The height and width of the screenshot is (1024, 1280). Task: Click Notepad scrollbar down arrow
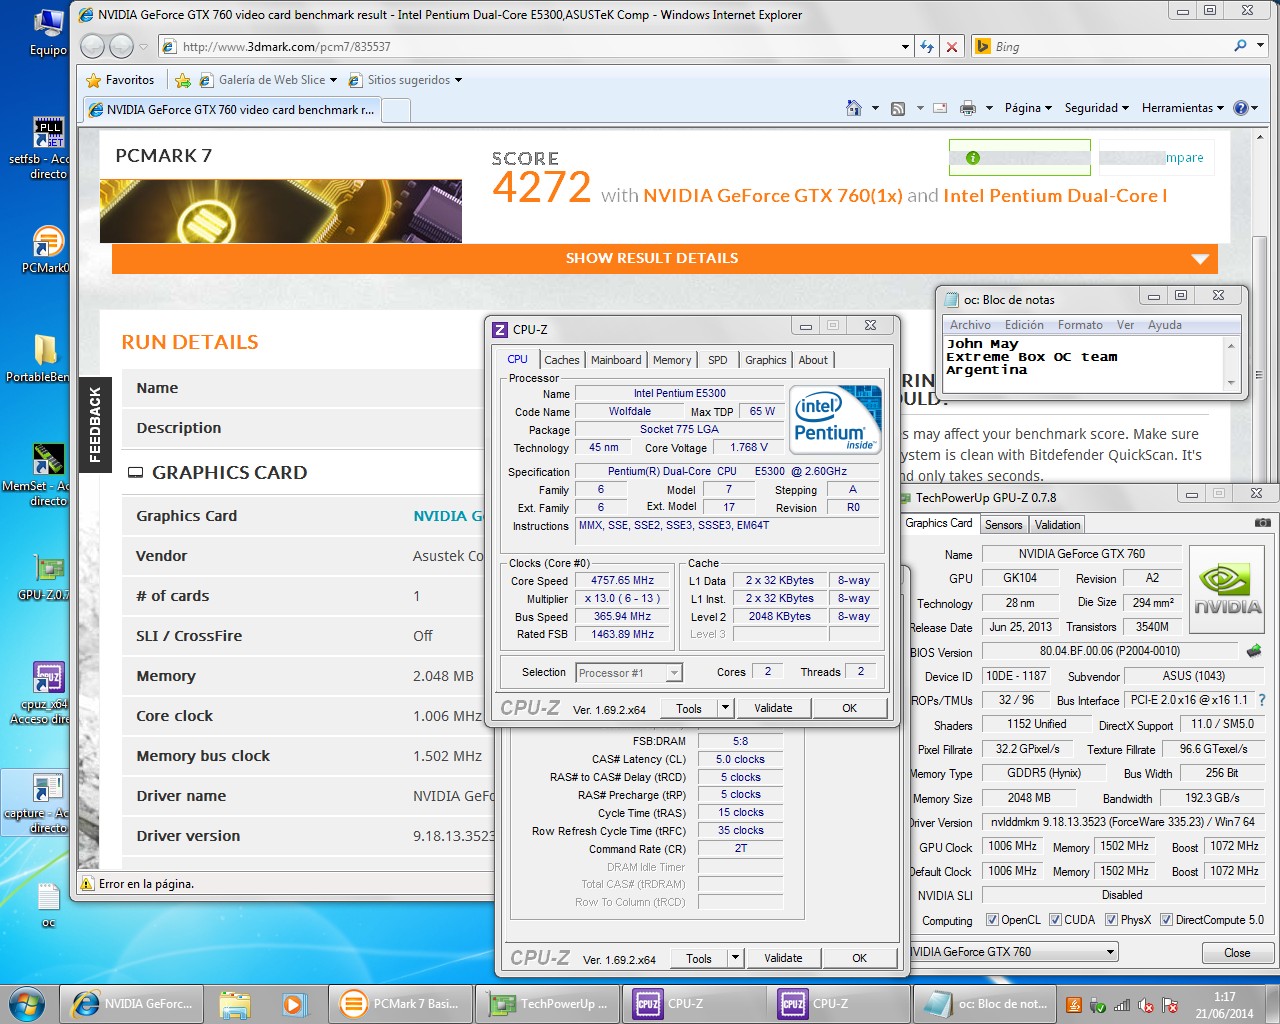click(1231, 383)
